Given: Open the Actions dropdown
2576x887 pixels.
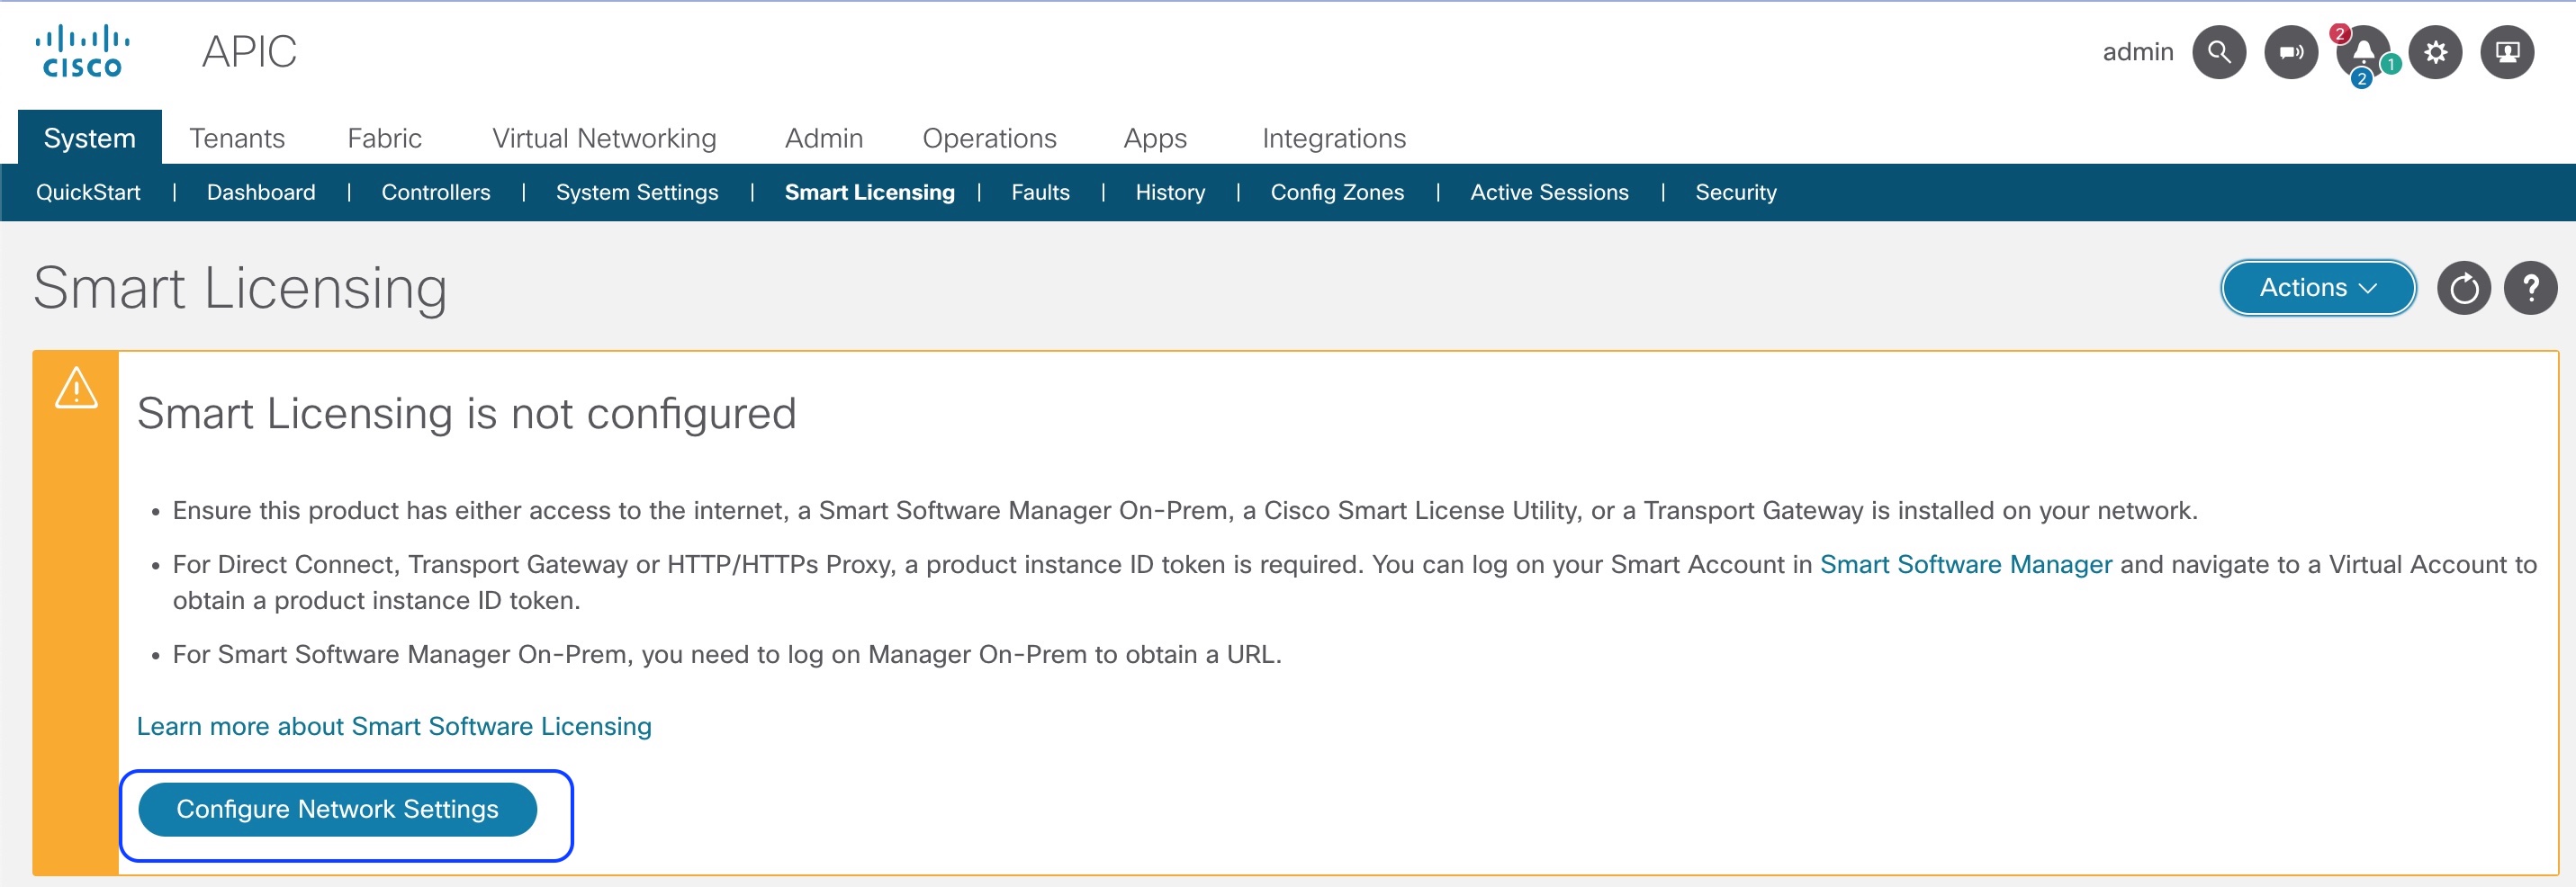Looking at the screenshot, I should (x=2318, y=288).
